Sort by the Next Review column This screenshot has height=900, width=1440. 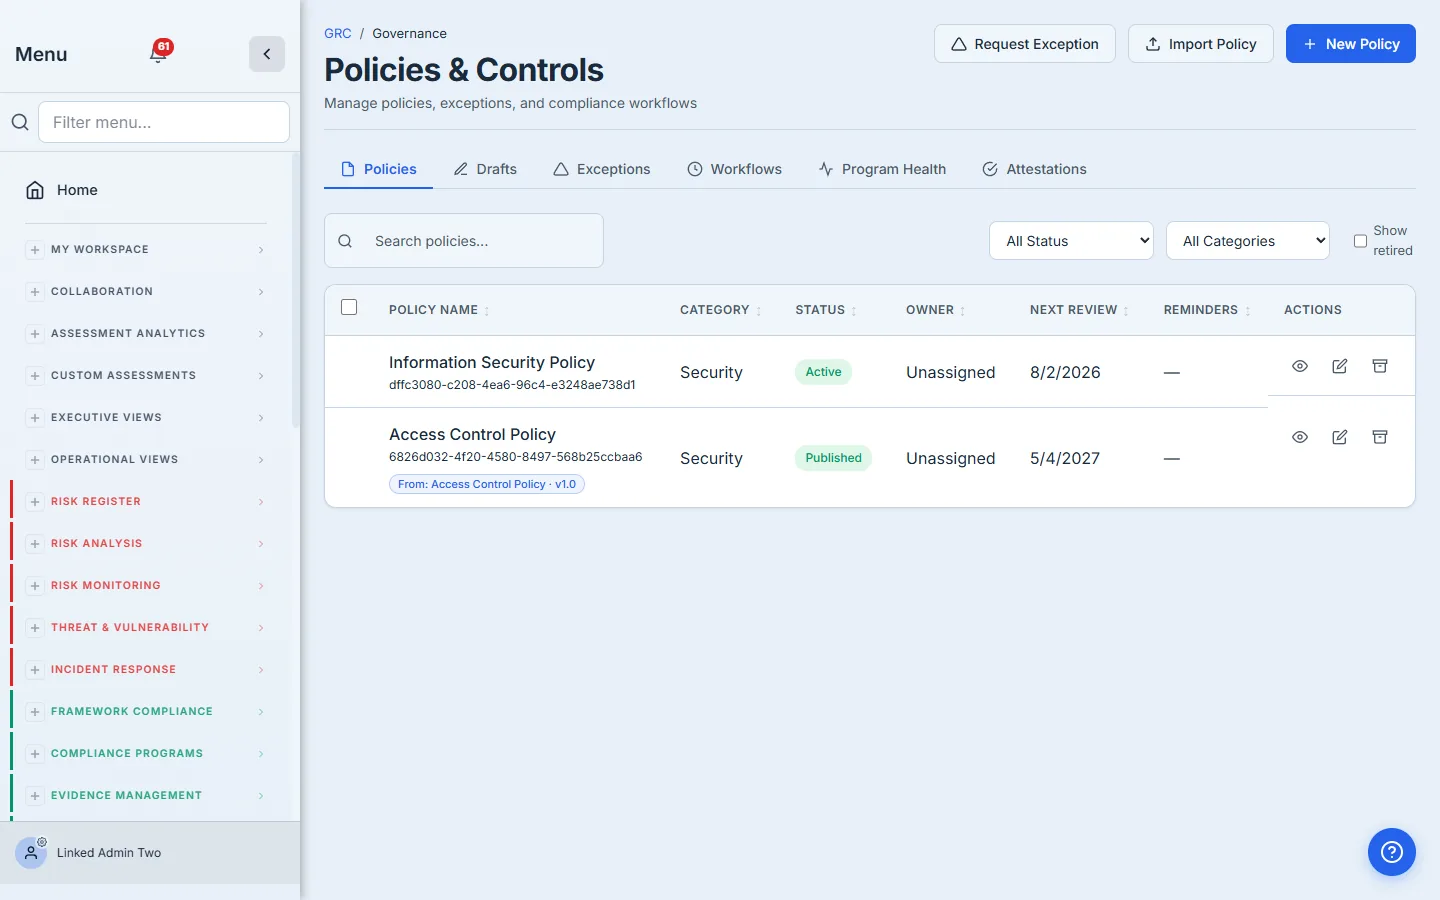(1079, 310)
